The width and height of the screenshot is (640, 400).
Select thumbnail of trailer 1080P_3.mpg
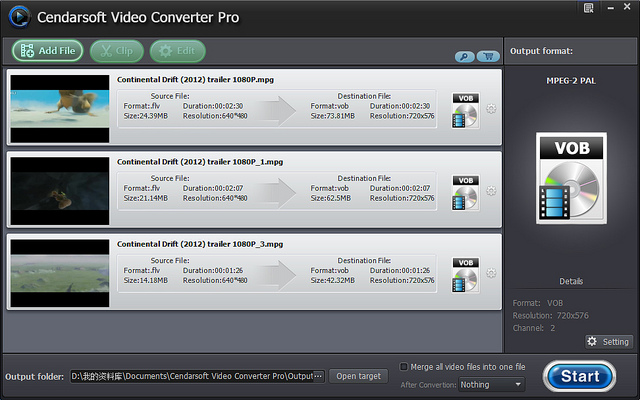click(x=60, y=273)
